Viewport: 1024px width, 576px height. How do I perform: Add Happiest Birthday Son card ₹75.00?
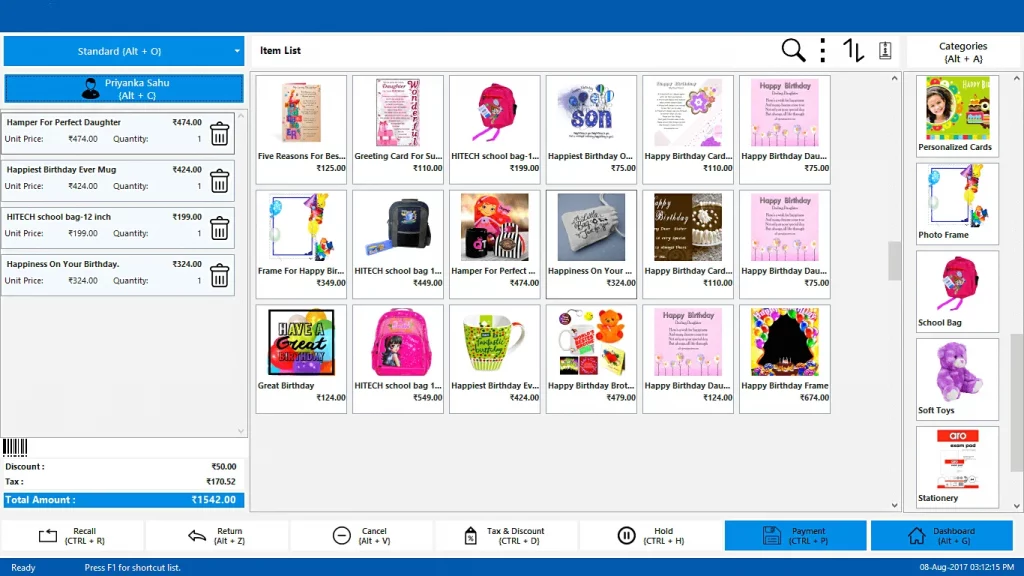pos(591,129)
